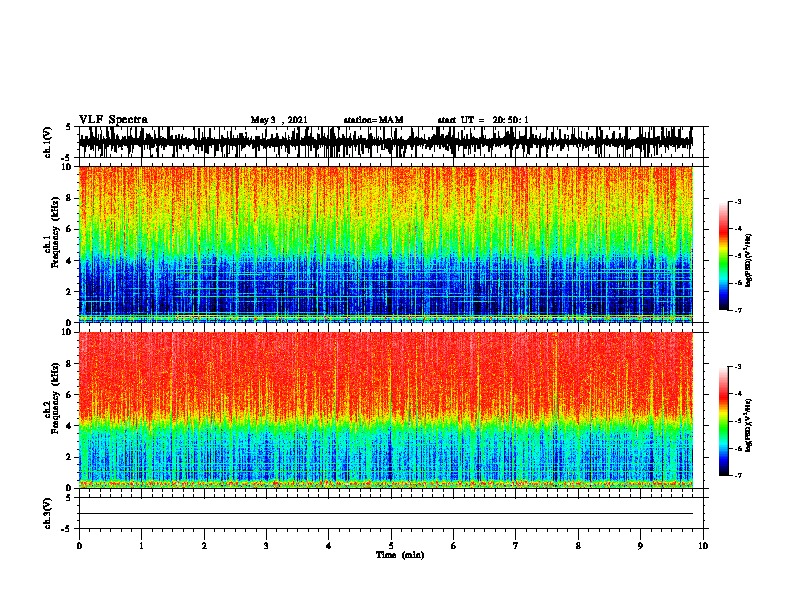The height and width of the screenshot is (612, 792).
Task: Click time axis tick label "1"
Action: pyautogui.click(x=141, y=546)
